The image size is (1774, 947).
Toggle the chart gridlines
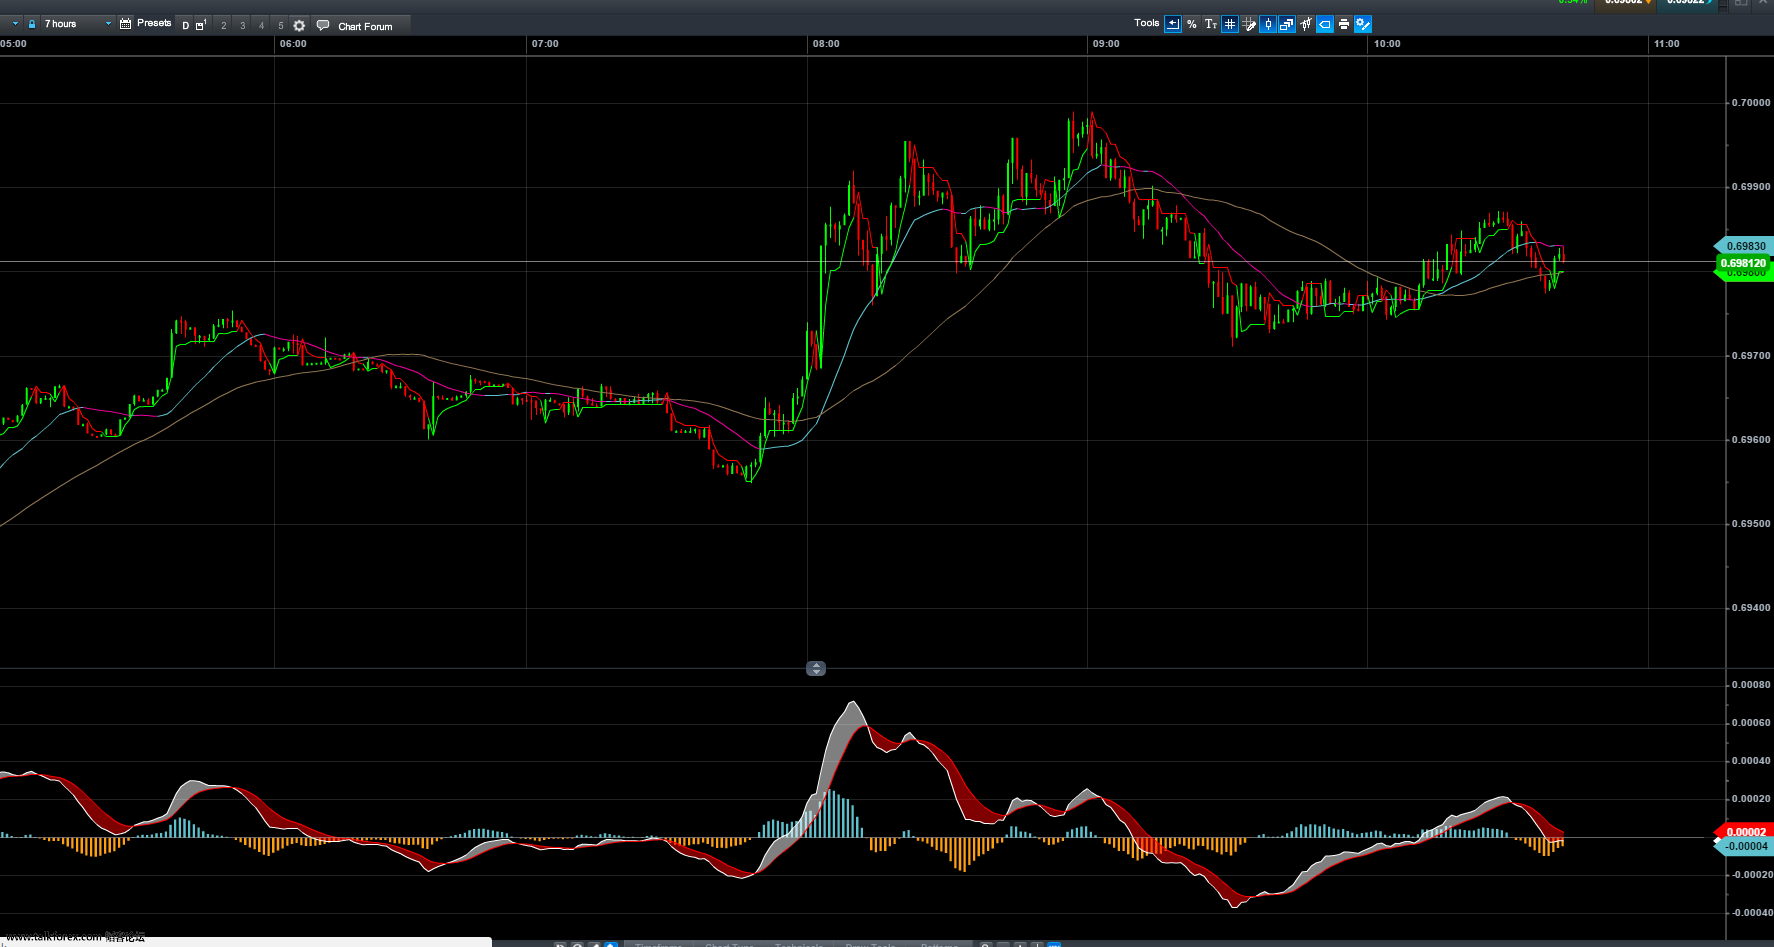pos(1230,24)
